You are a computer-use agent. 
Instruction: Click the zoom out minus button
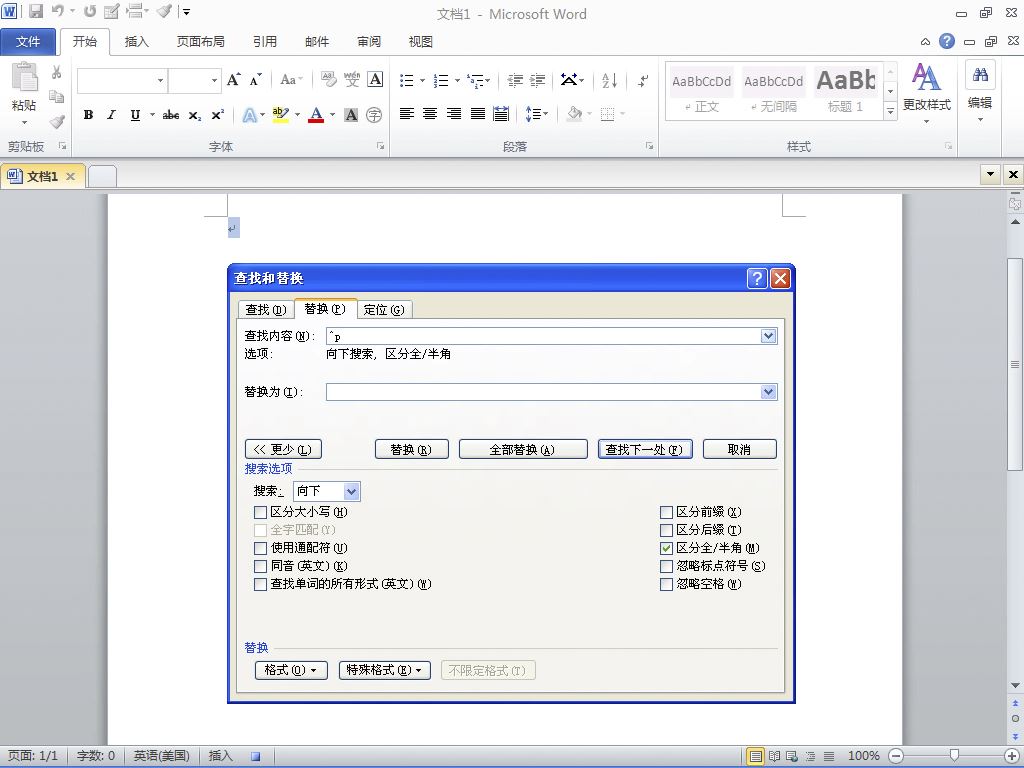pos(896,756)
